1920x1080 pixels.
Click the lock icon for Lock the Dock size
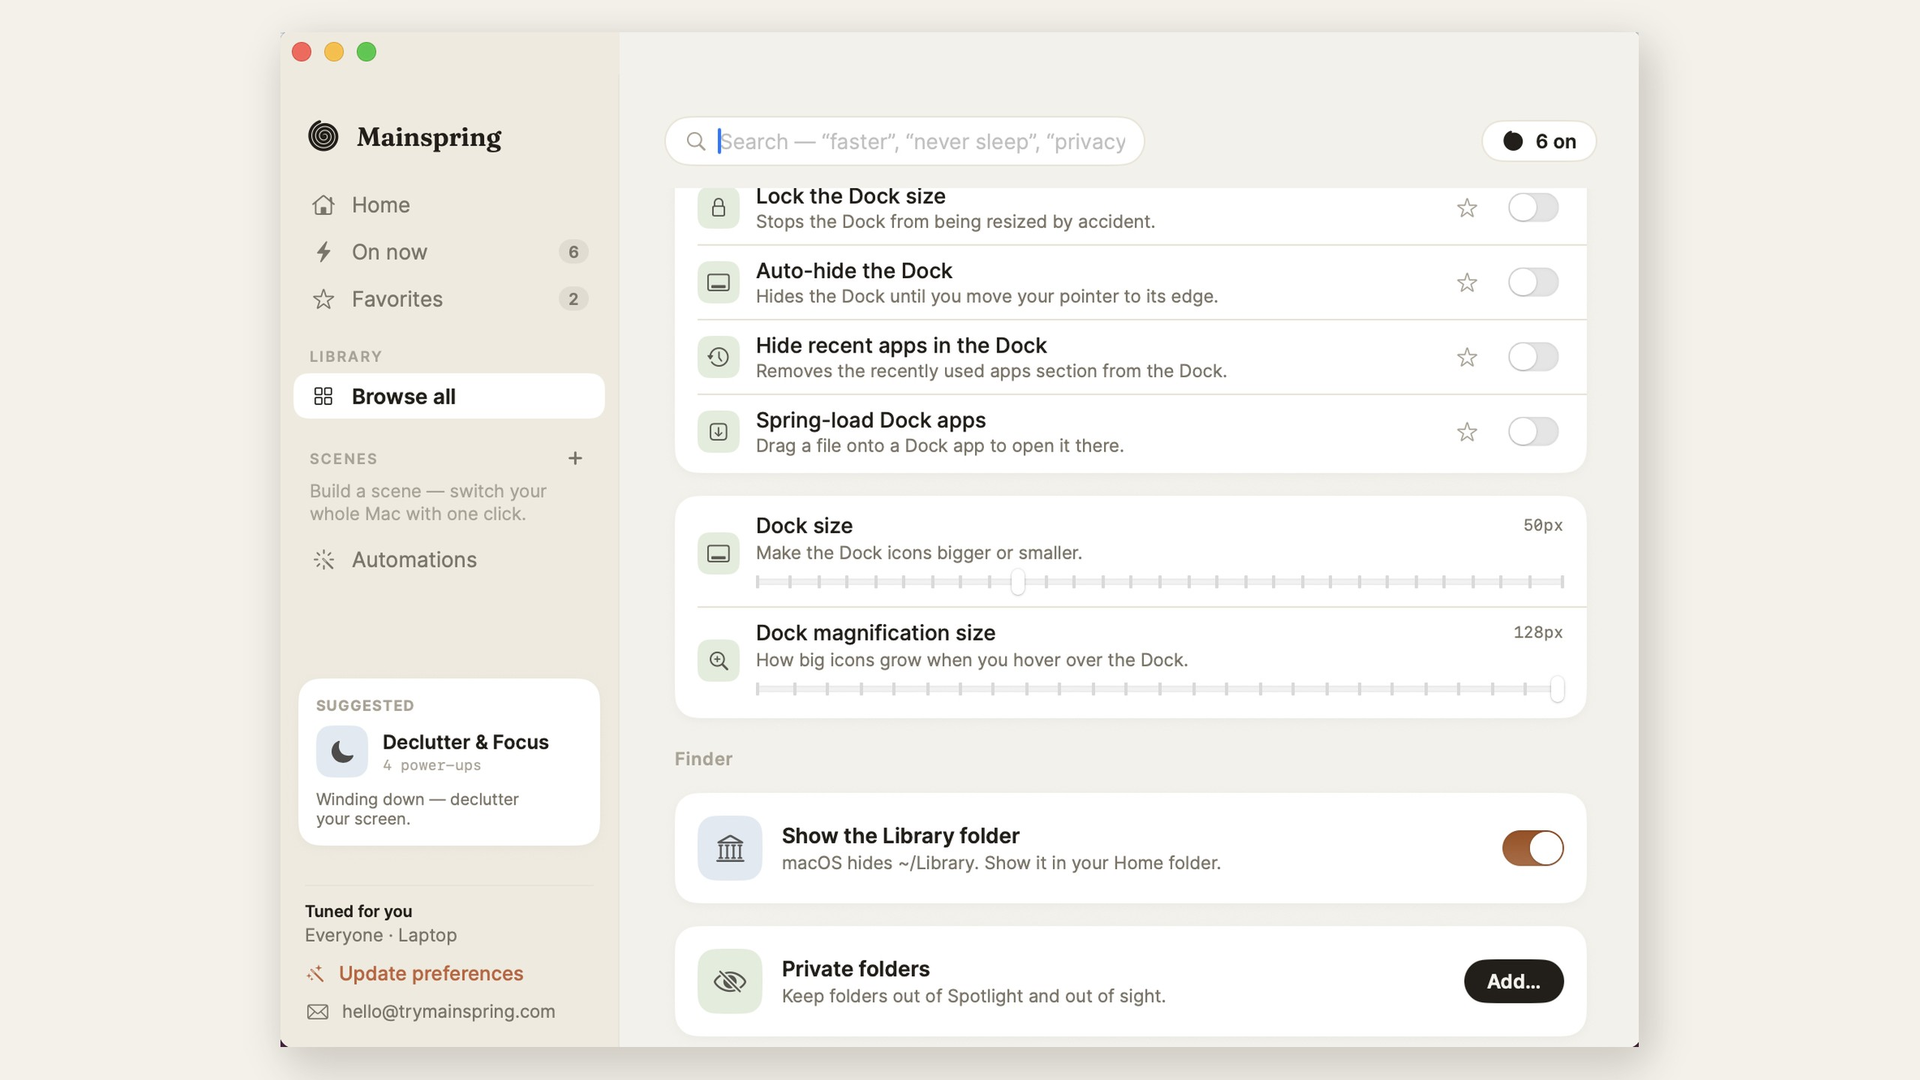pyautogui.click(x=718, y=208)
